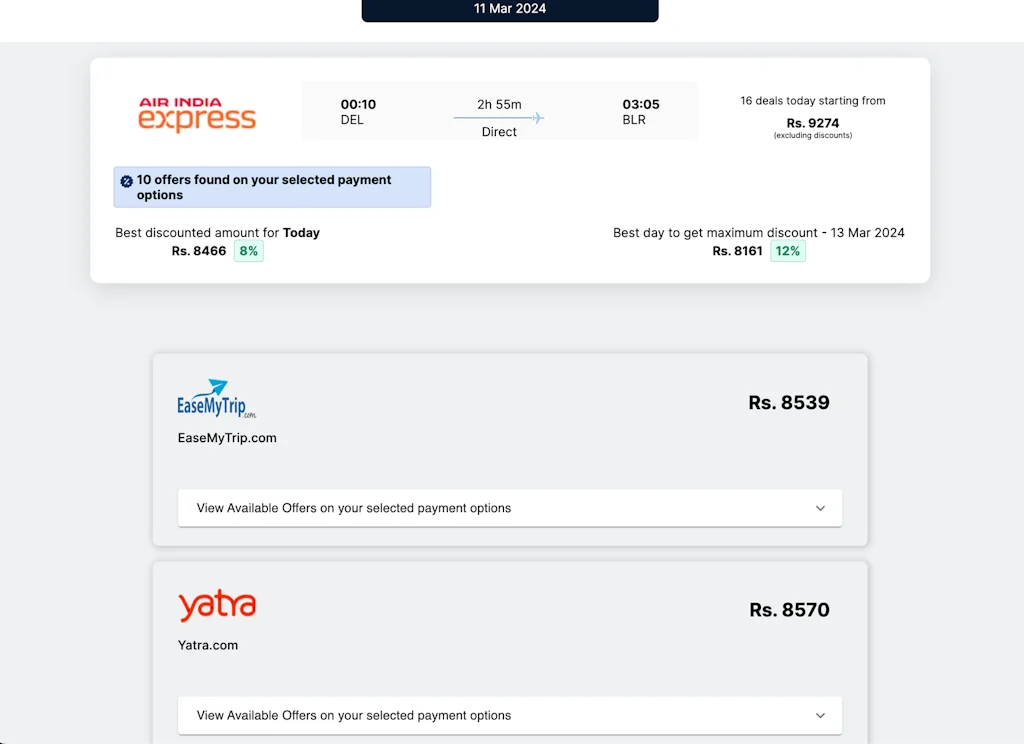Collapse the Yatra offers chevron arrow
The height and width of the screenshot is (744, 1024).
(820, 715)
